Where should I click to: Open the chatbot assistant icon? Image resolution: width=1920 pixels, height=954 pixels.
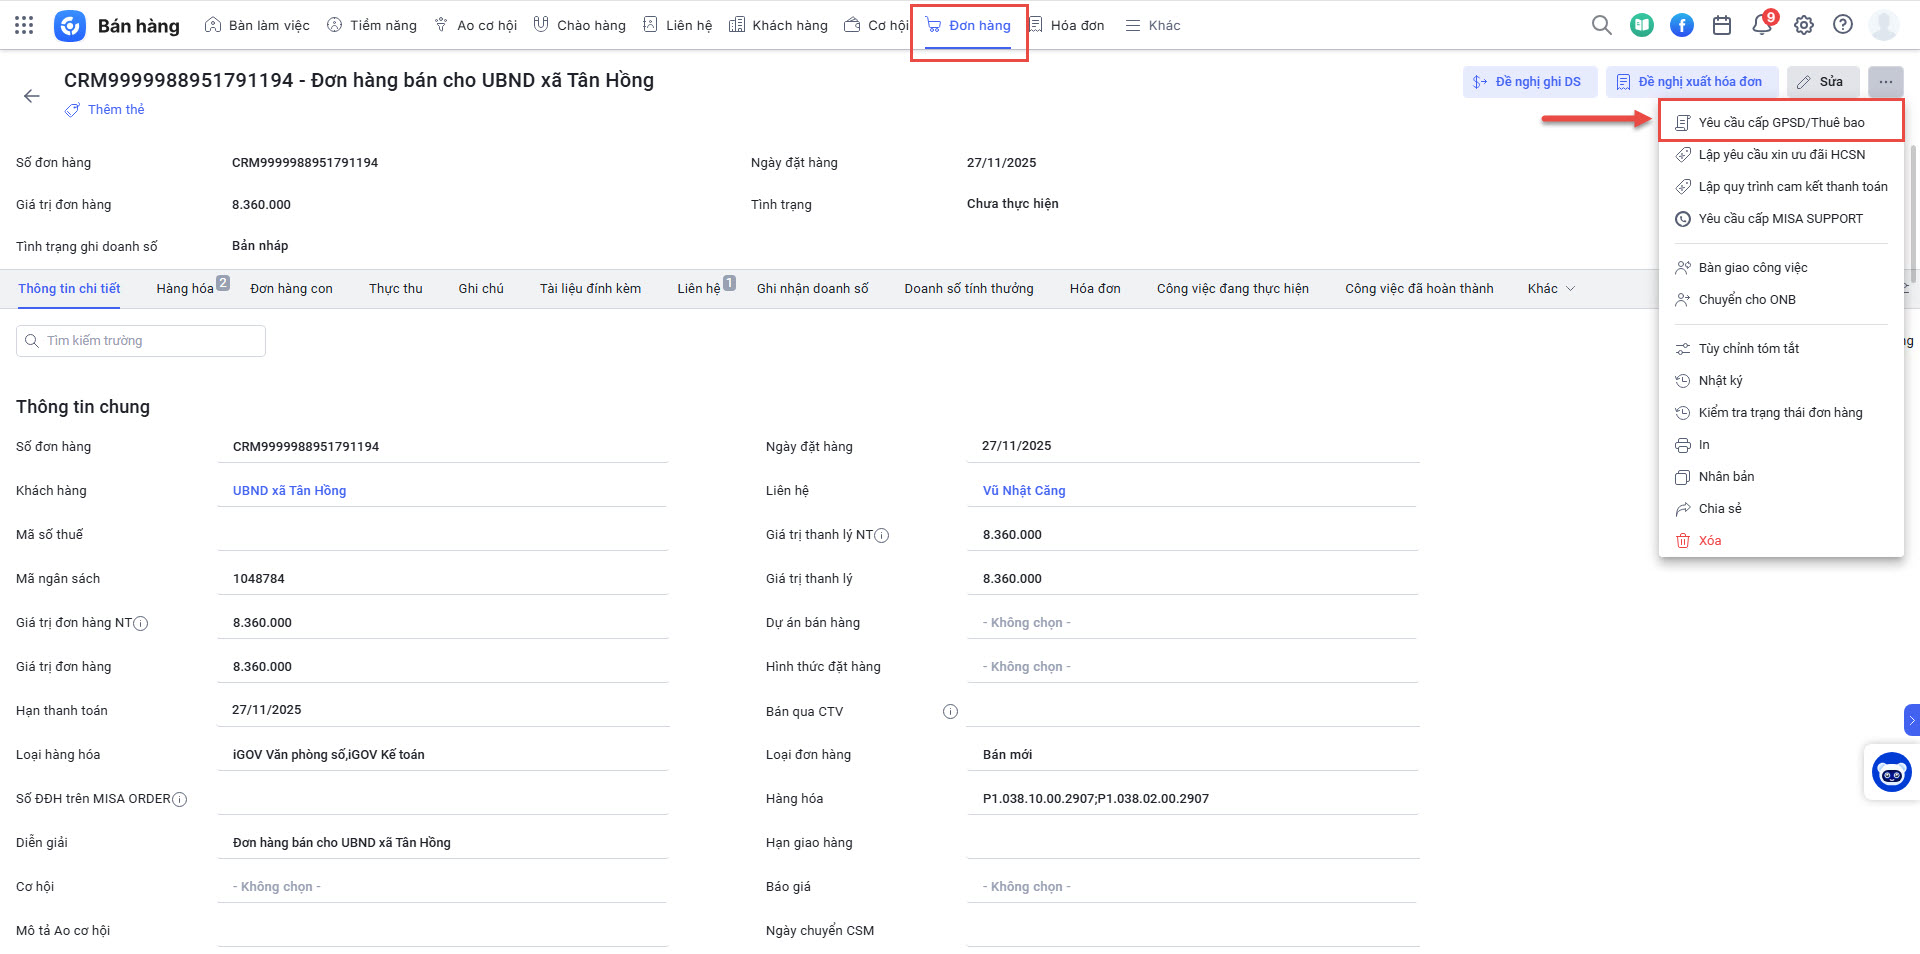coord(1891,772)
